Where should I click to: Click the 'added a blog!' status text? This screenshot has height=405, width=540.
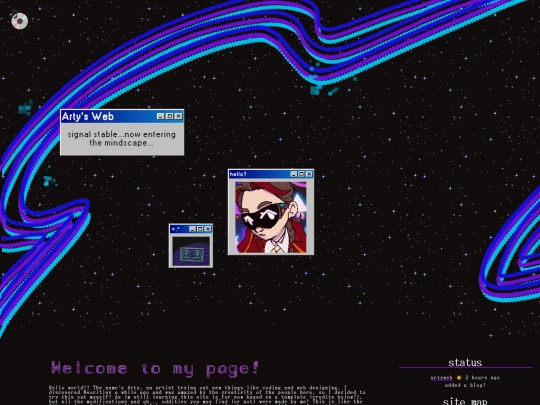[x=465, y=385]
